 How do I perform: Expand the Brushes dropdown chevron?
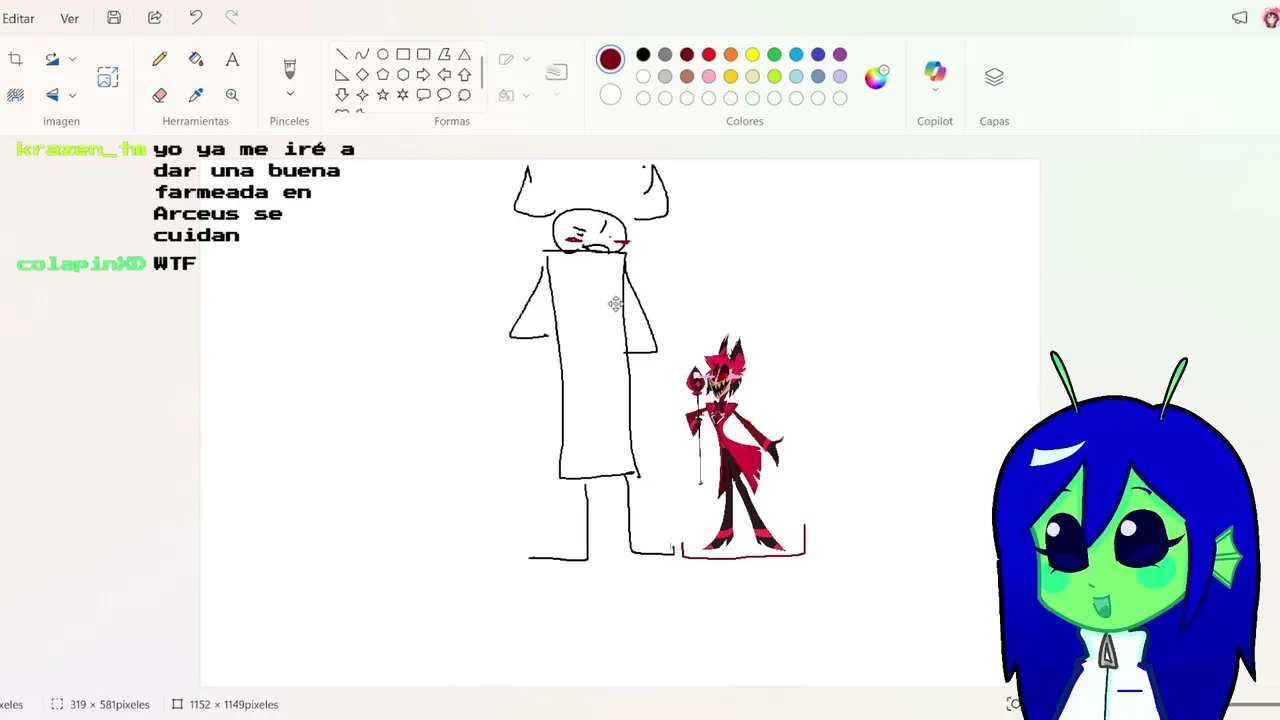click(290, 94)
